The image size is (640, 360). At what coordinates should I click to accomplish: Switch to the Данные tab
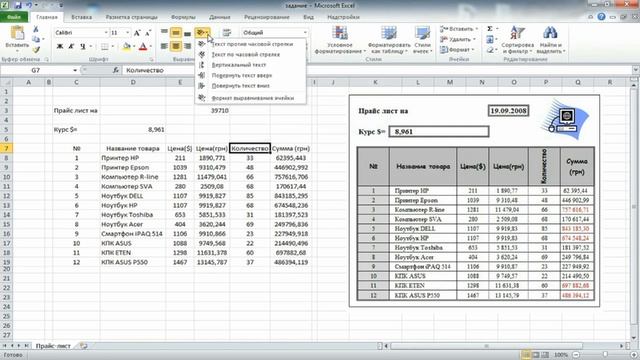point(220,17)
